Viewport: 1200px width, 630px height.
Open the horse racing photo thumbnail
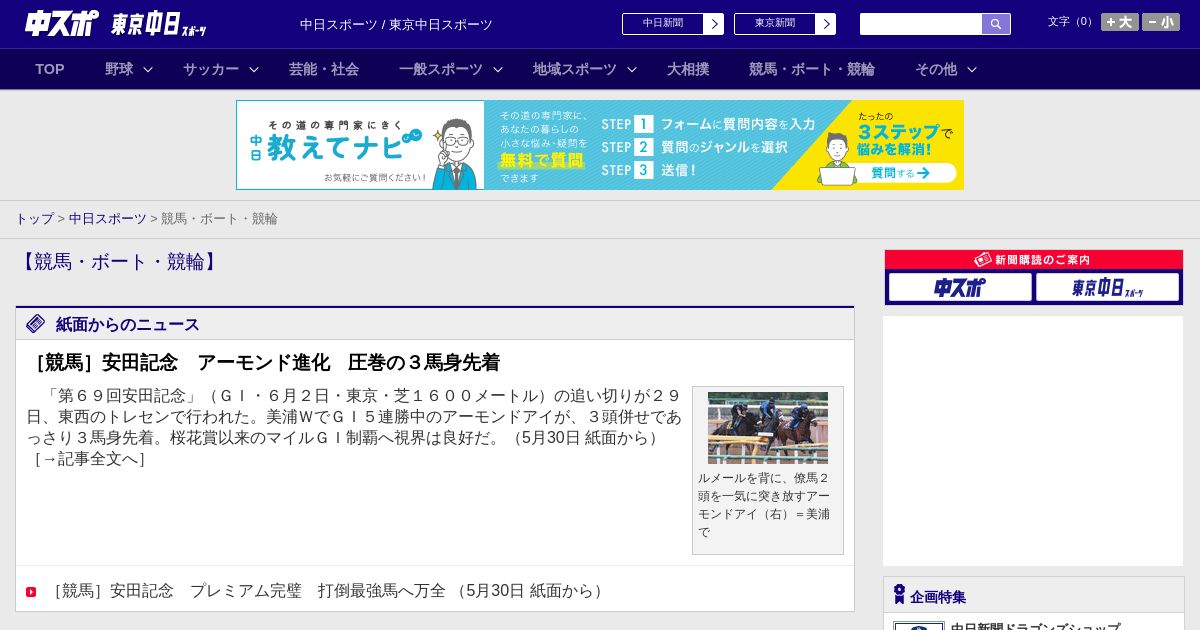click(x=768, y=428)
